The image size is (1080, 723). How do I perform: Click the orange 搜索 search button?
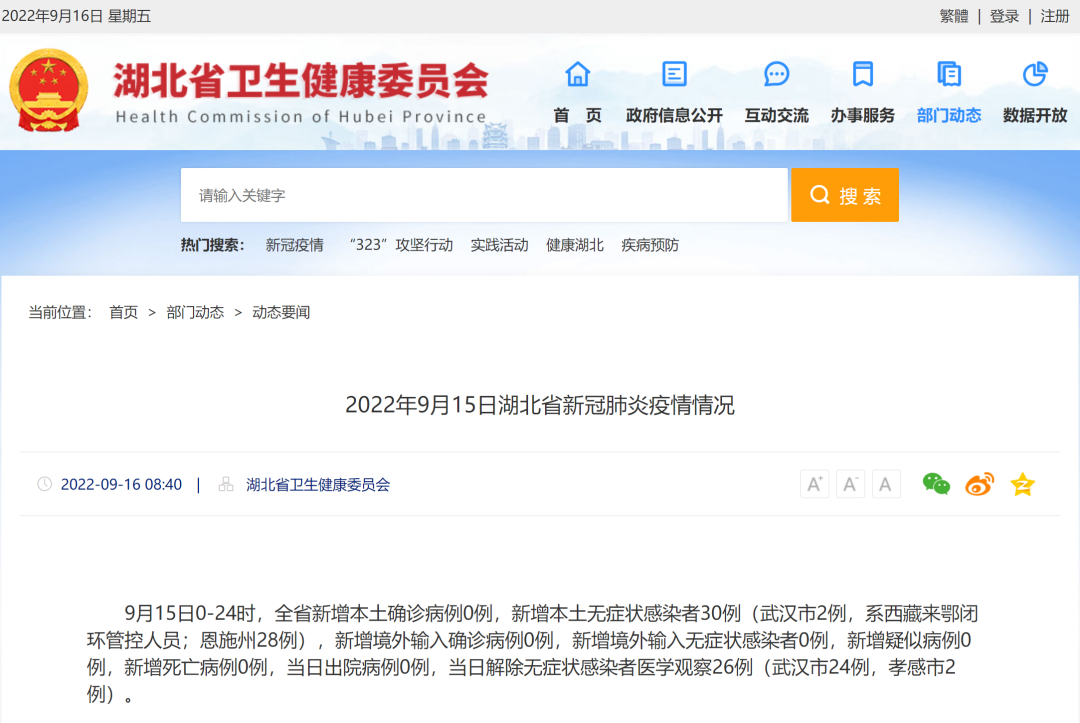click(x=845, y=195)
